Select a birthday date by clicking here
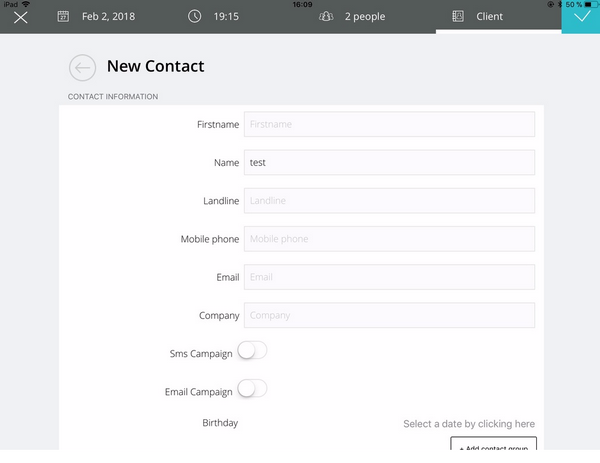 pyautogui.click(x=468, y=424)
